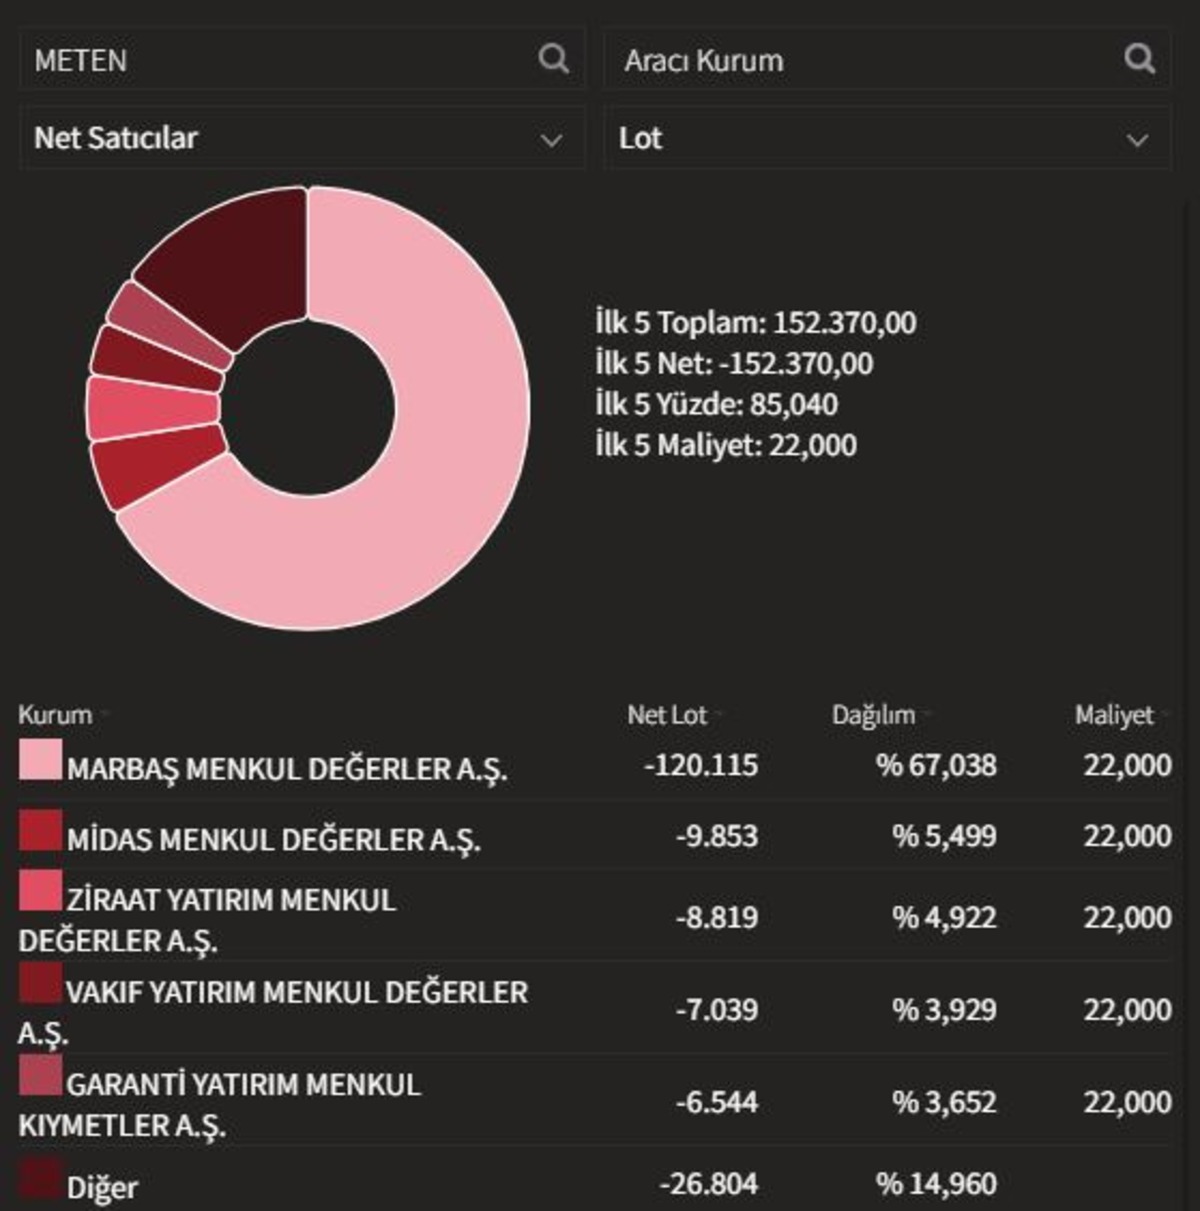Open the Net Satıcılar dropdown
The width and height of the screenshot is (1200, 1211).
pyautogui.click(x=301, y=138)
